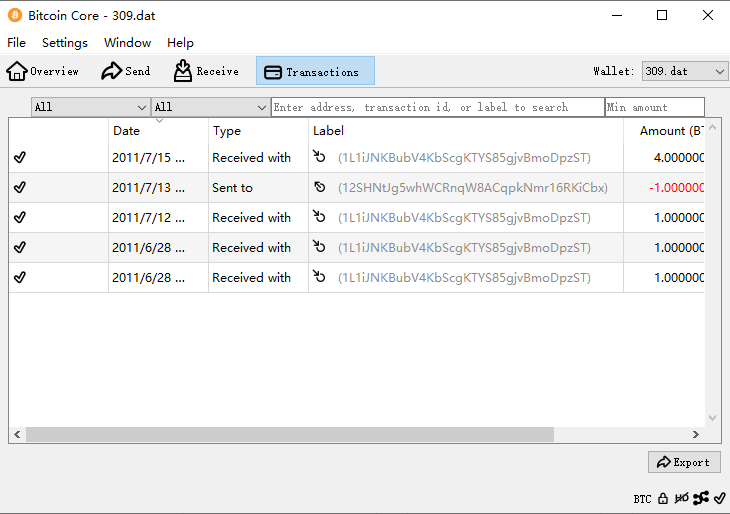The width and height of the screenshot is (730, 514).
Task: Click the network connections status icon
Action: (701, 498)
